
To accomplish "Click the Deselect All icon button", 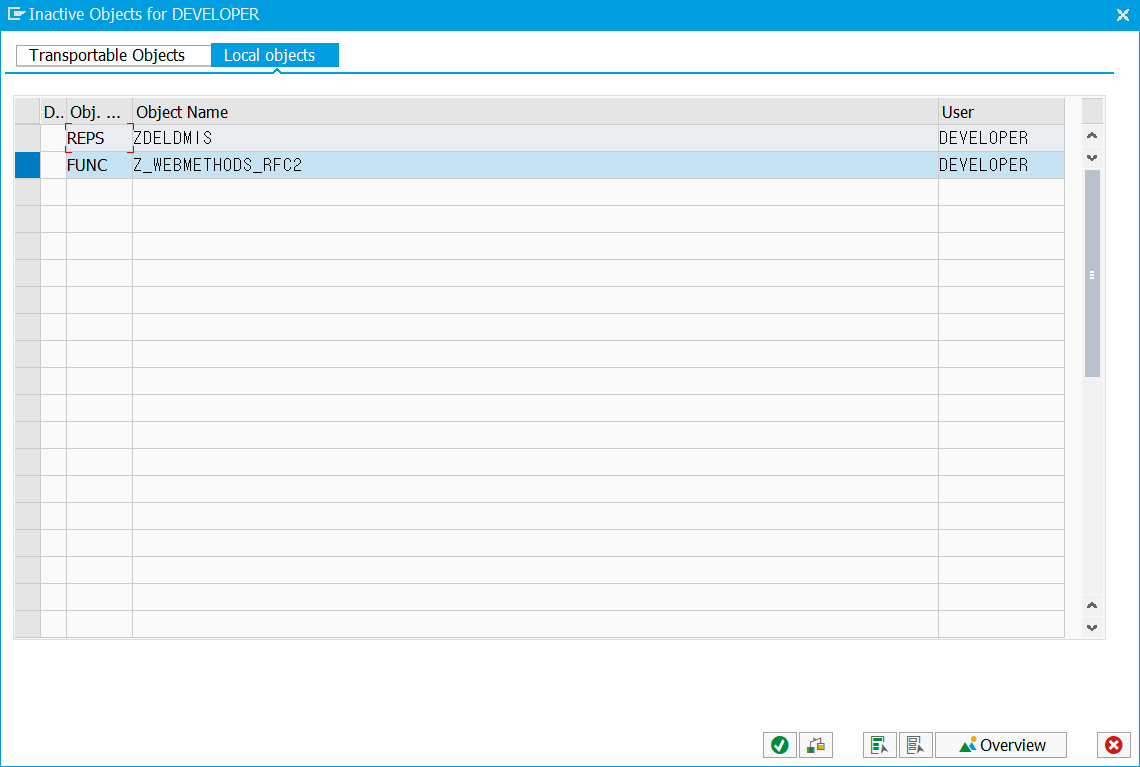I will click(x=916, y=745).
